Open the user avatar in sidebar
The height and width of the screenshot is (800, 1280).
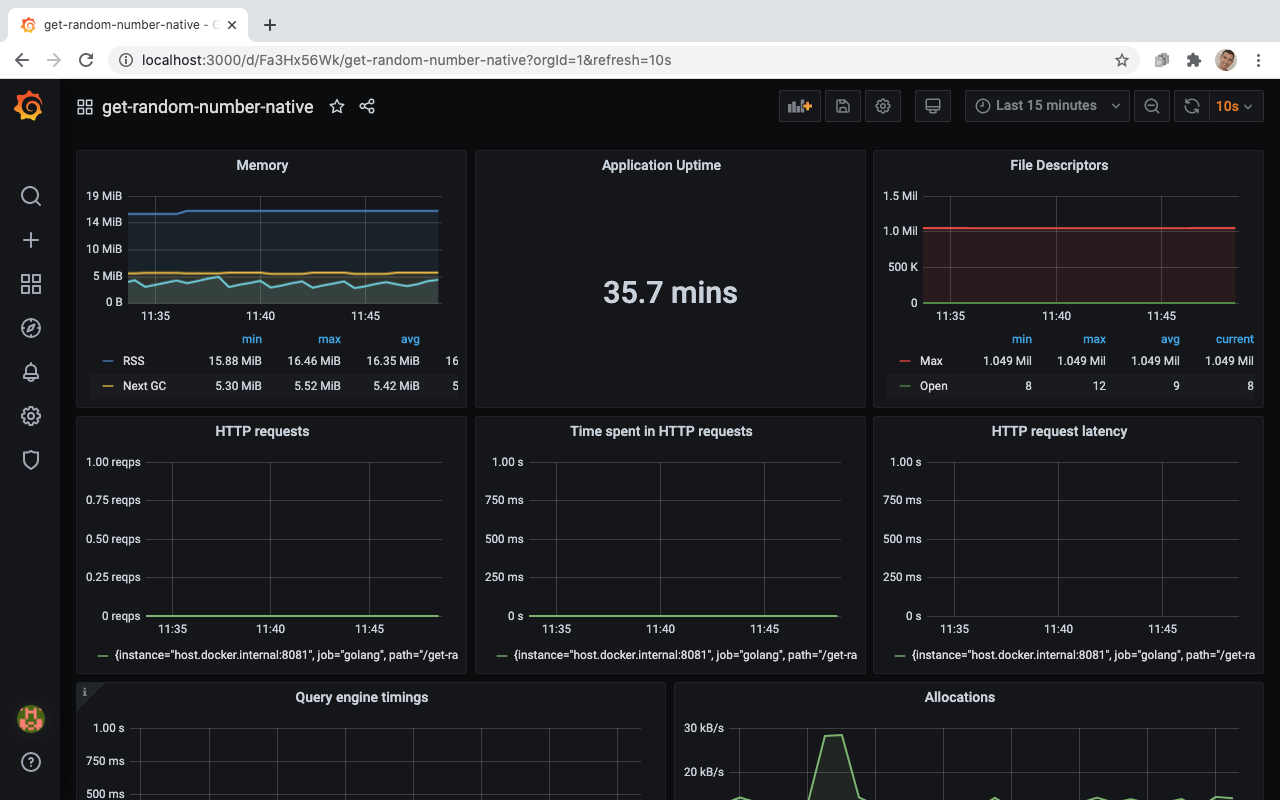31,718
